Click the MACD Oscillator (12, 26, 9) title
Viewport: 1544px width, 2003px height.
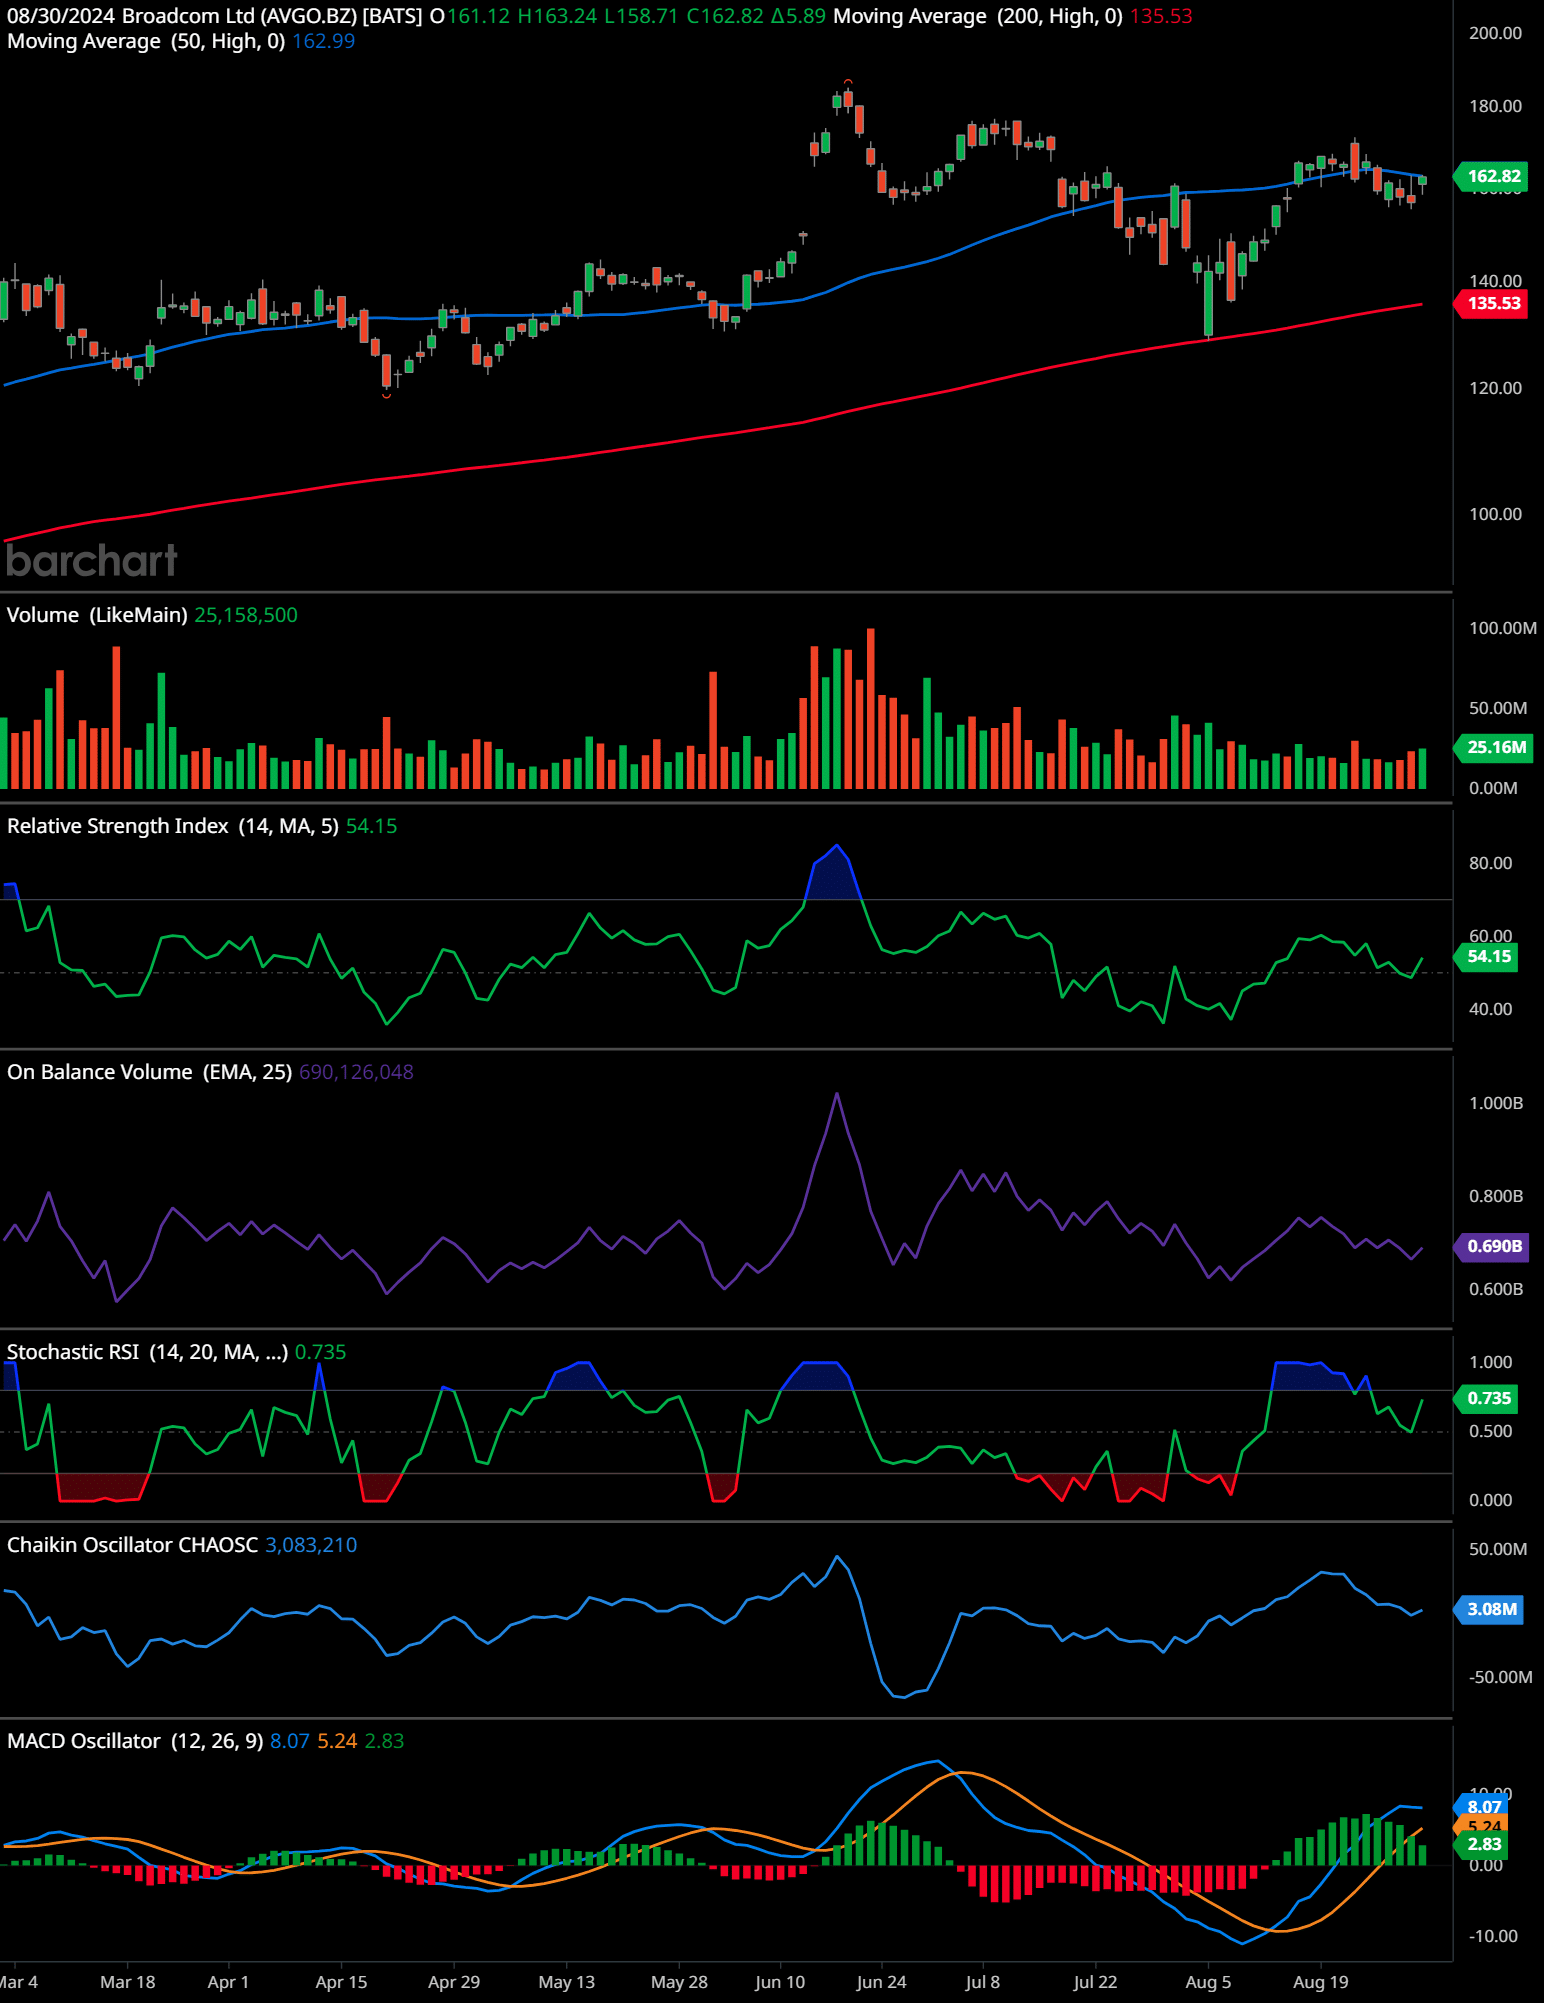[135, 1741]
